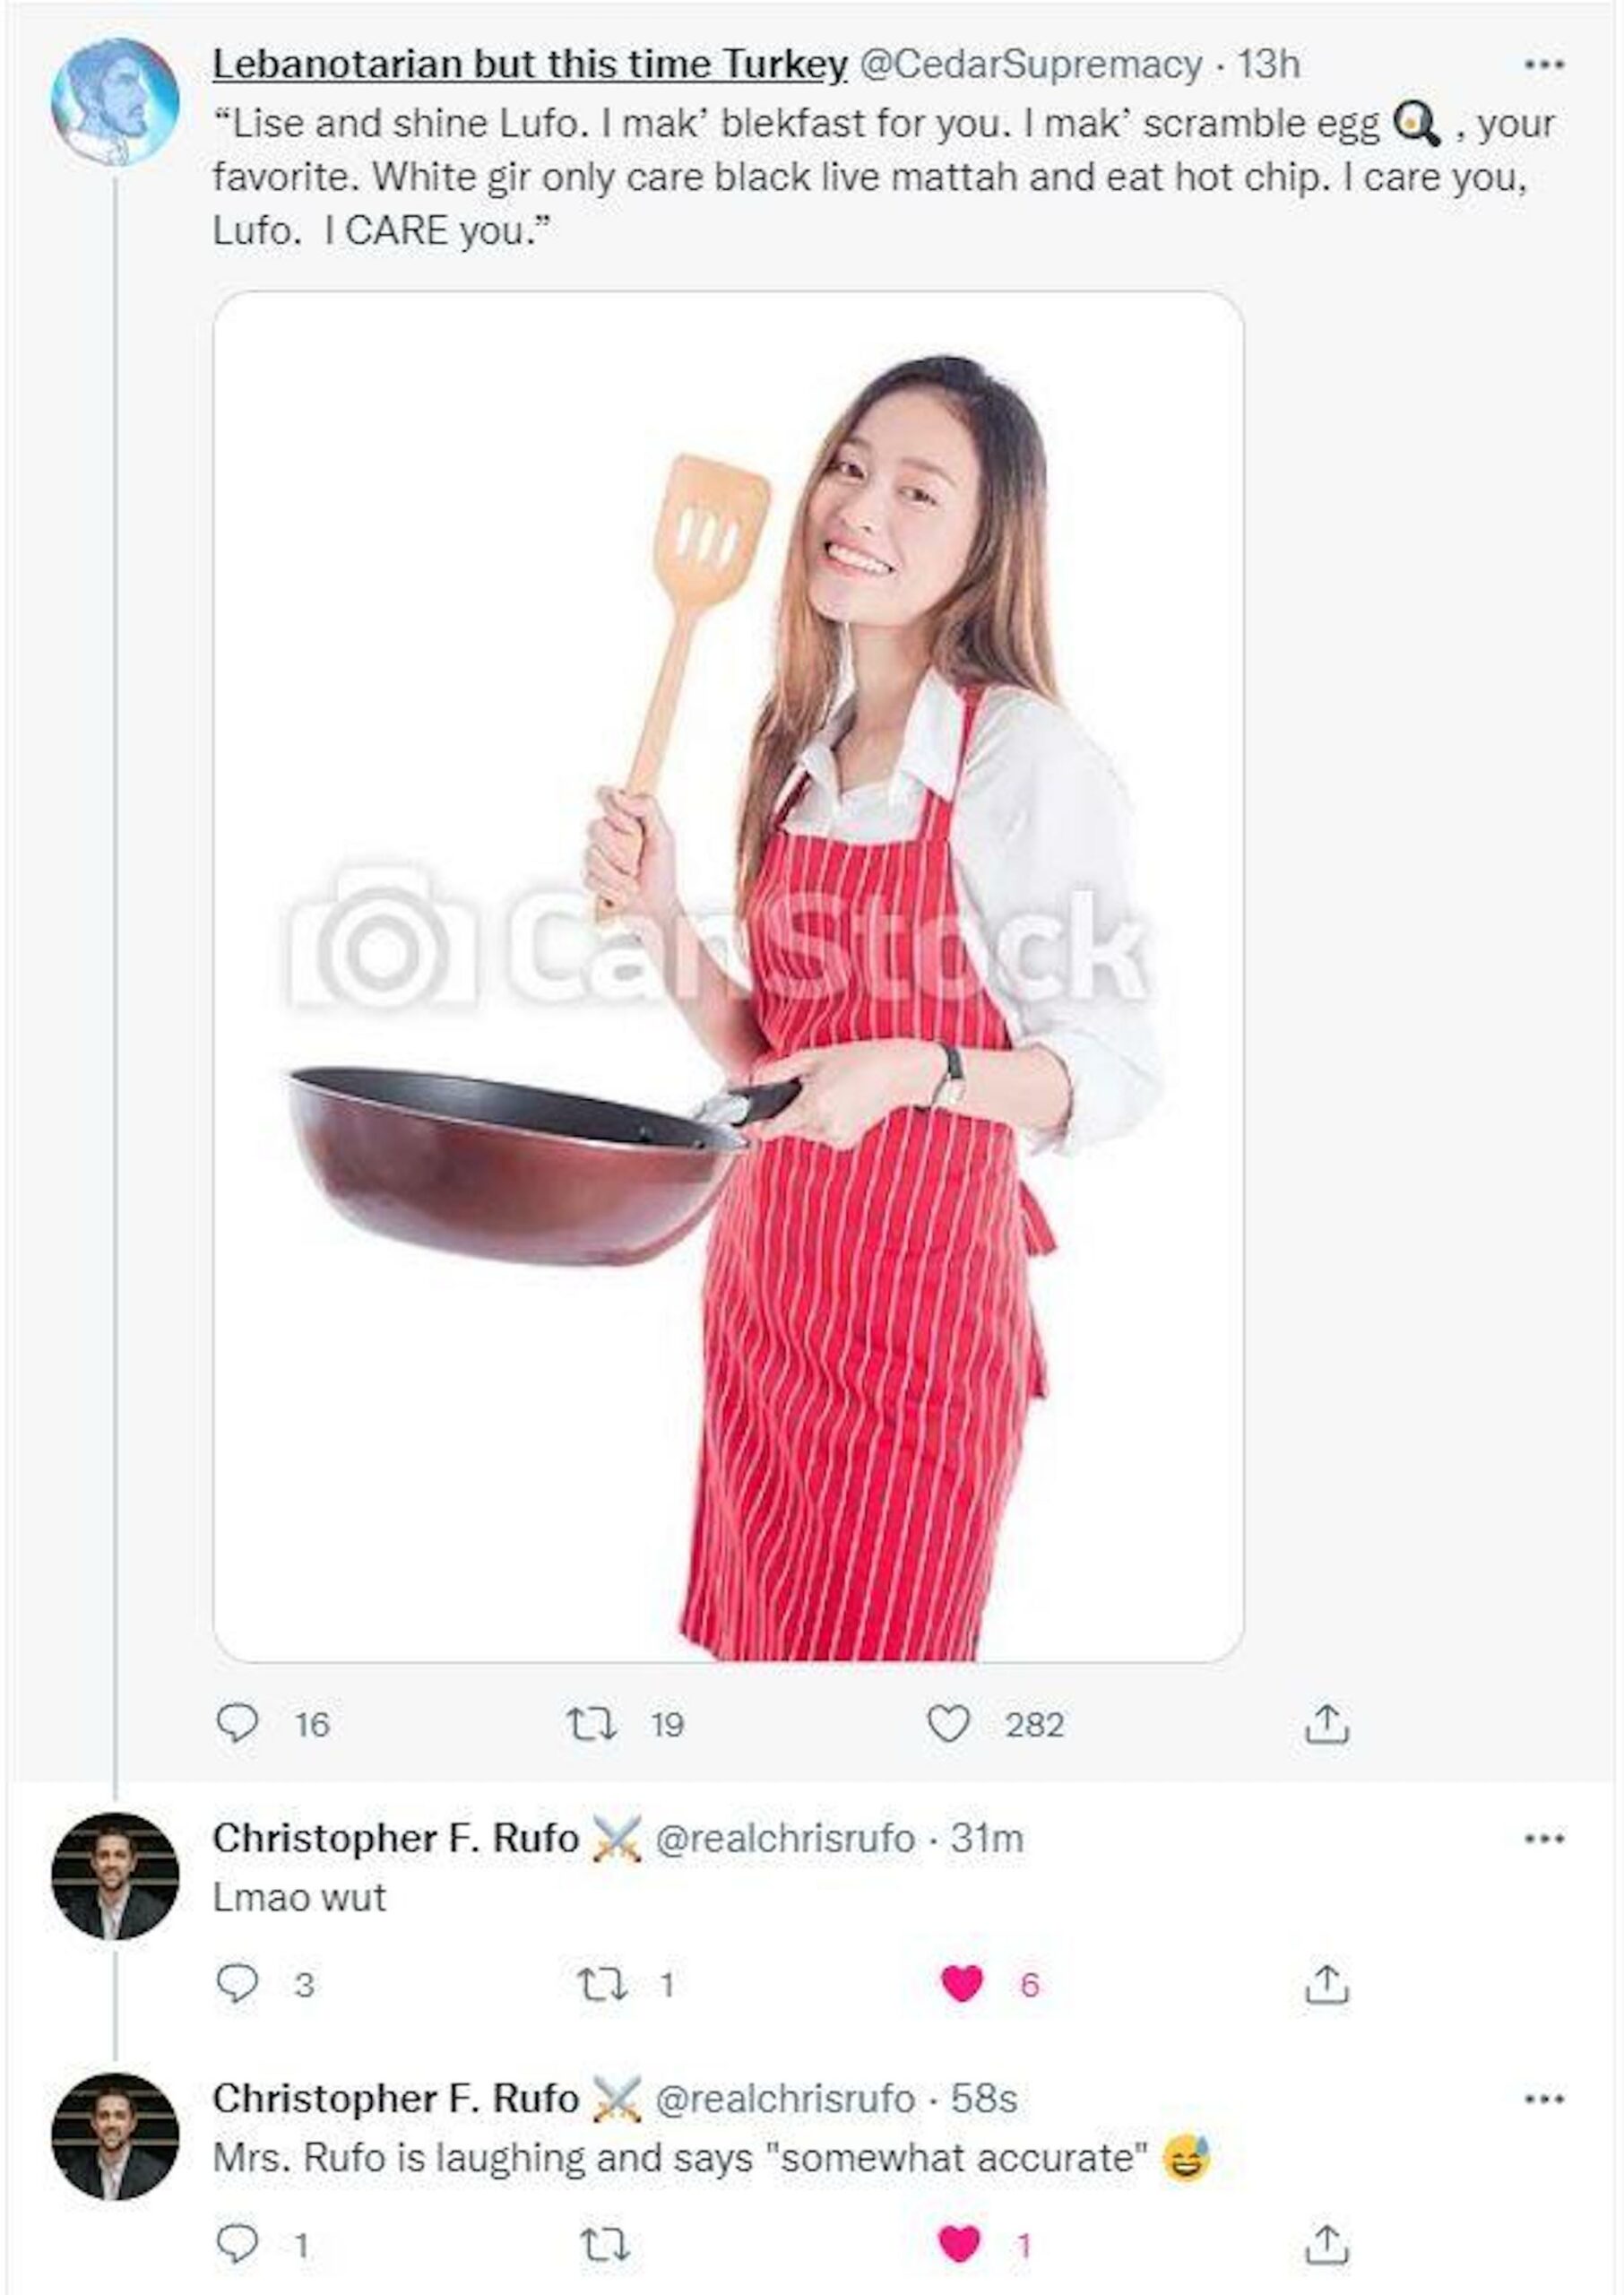
Task: Open more options on "Lmao wut" tweet
Action: point(1543,1838)
